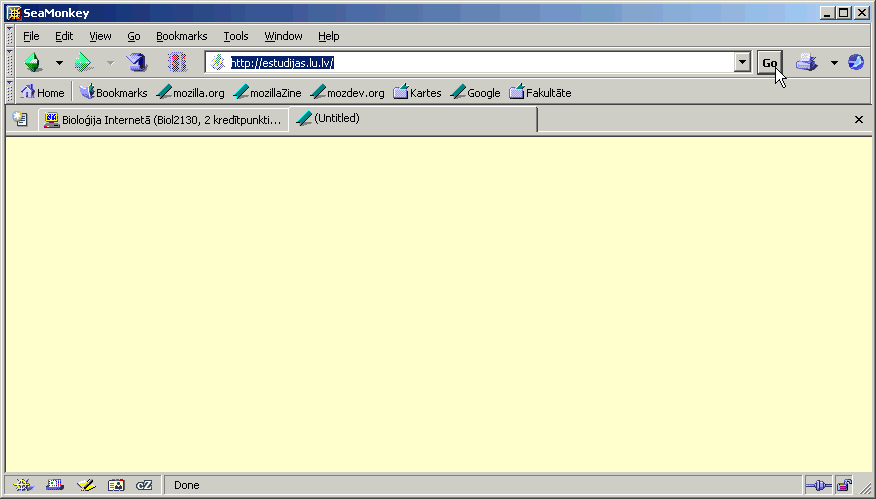
Task: Open the Go menu
Action: (x=134, y=36)
